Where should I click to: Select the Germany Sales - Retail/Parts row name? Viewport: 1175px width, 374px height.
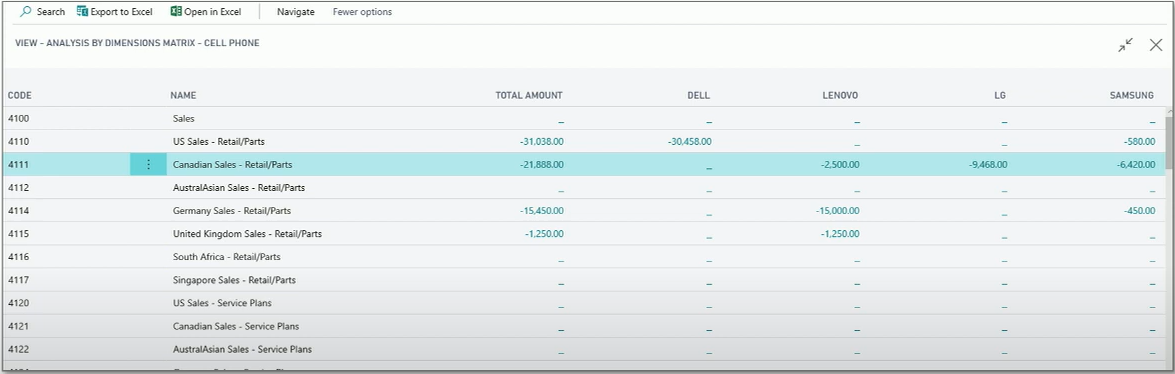pos(232,211)
